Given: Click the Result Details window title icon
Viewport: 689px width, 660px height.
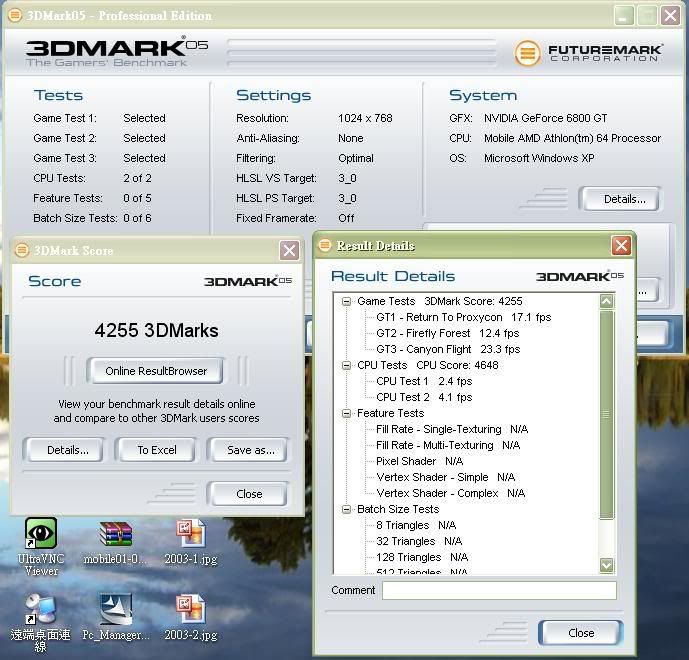Looking at the screenshot, I should tap(325, 245).
